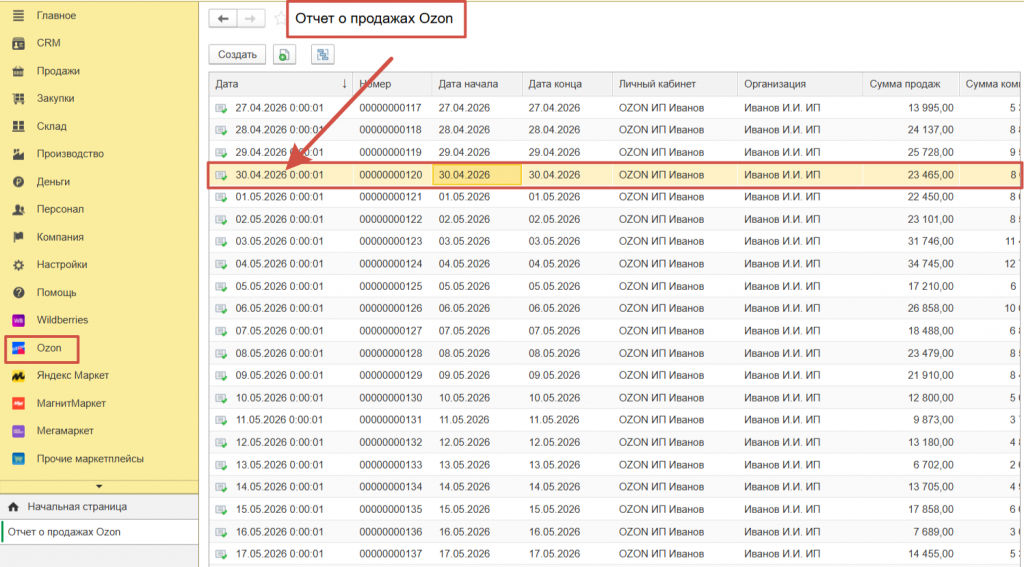Click the Дата начала cell 30.04.2026
Screen dimensions: 1024x567
click(x=477, y=175)
